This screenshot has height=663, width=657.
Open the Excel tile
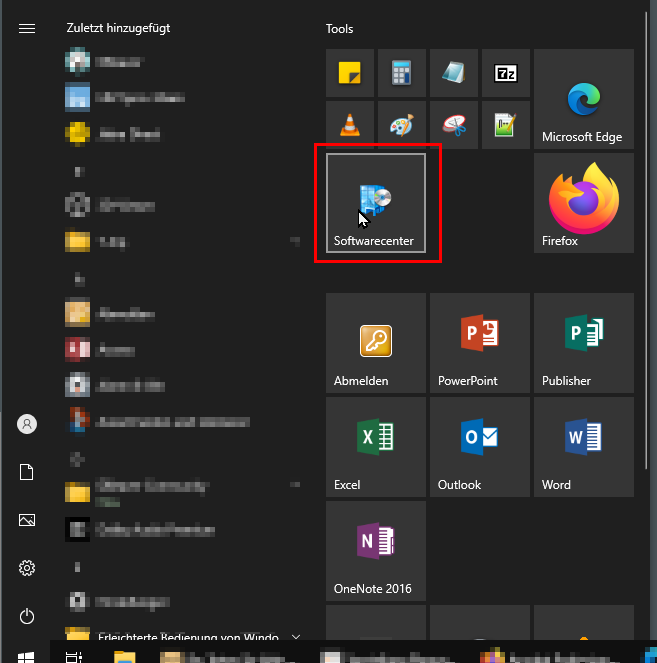[375, 447]
